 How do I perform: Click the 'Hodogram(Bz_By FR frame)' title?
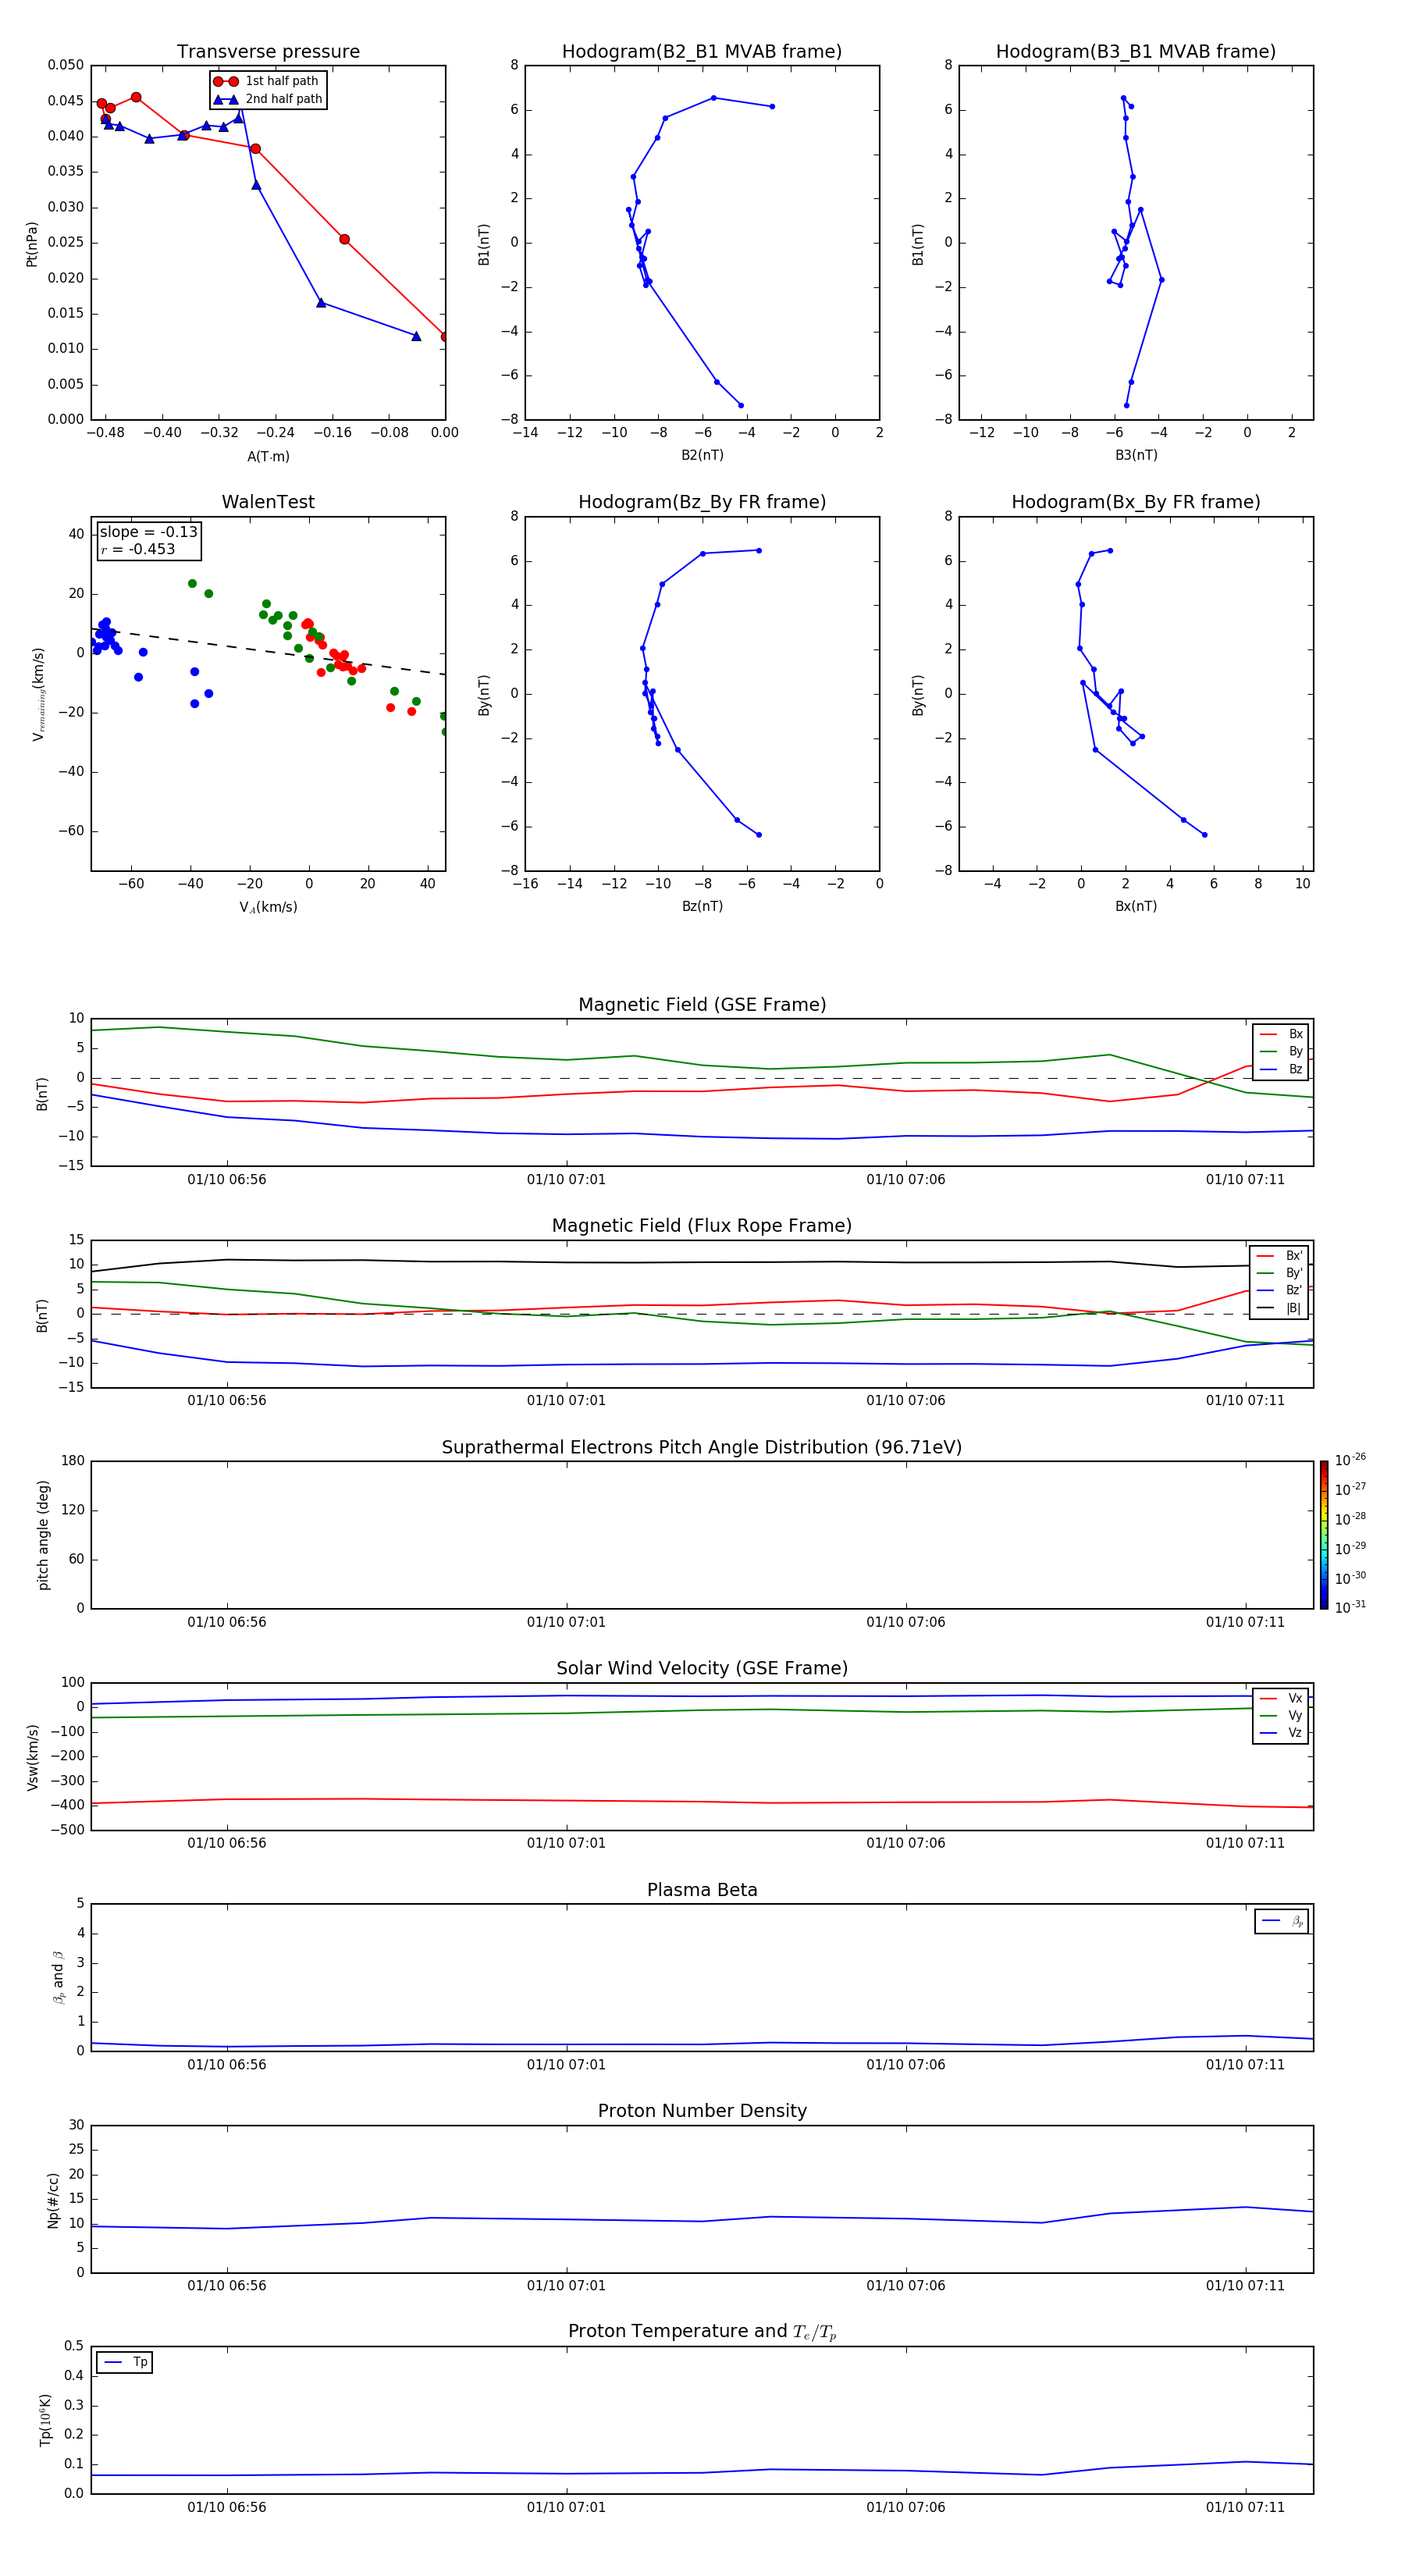click(x=702, y=502)
